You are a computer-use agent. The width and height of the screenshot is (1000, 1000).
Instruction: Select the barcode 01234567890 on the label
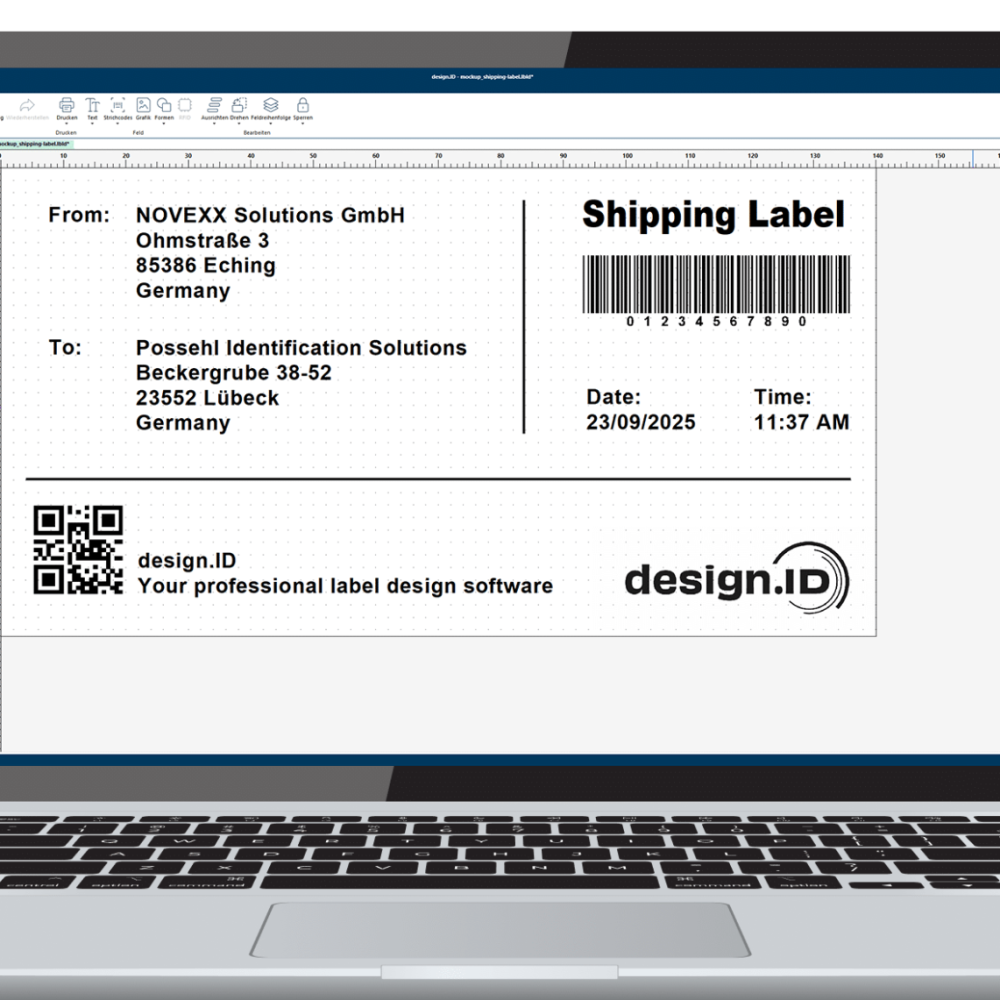(x=716, y=284)
